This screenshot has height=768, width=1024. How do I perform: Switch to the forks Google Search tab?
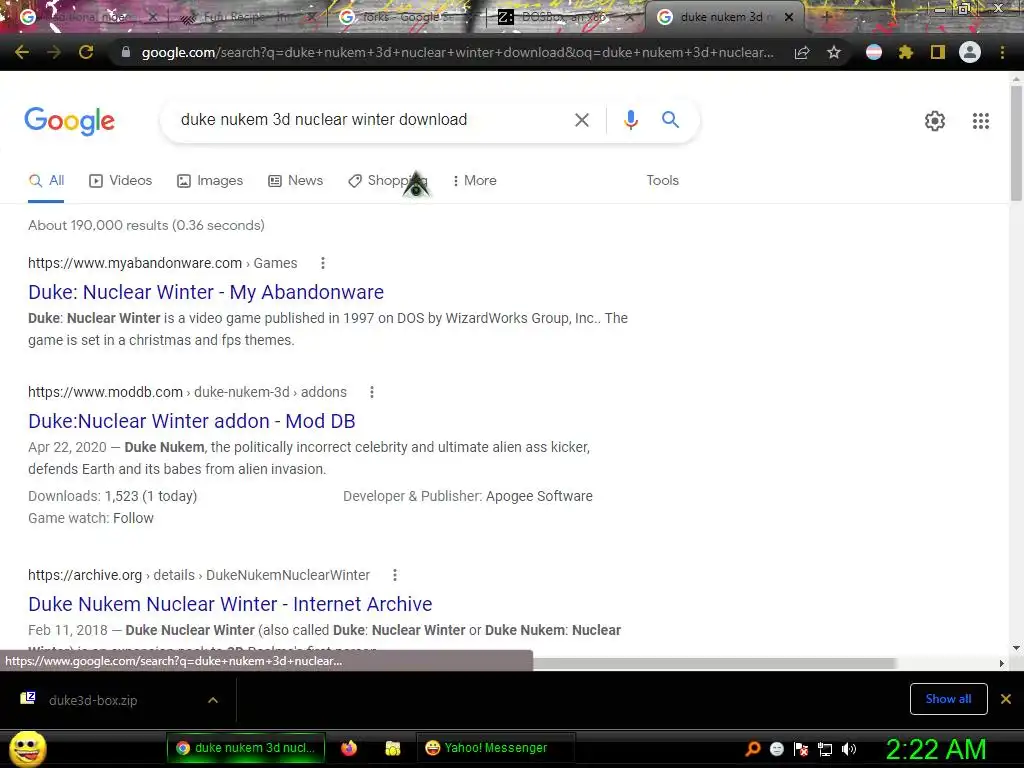tap(405, 18)
